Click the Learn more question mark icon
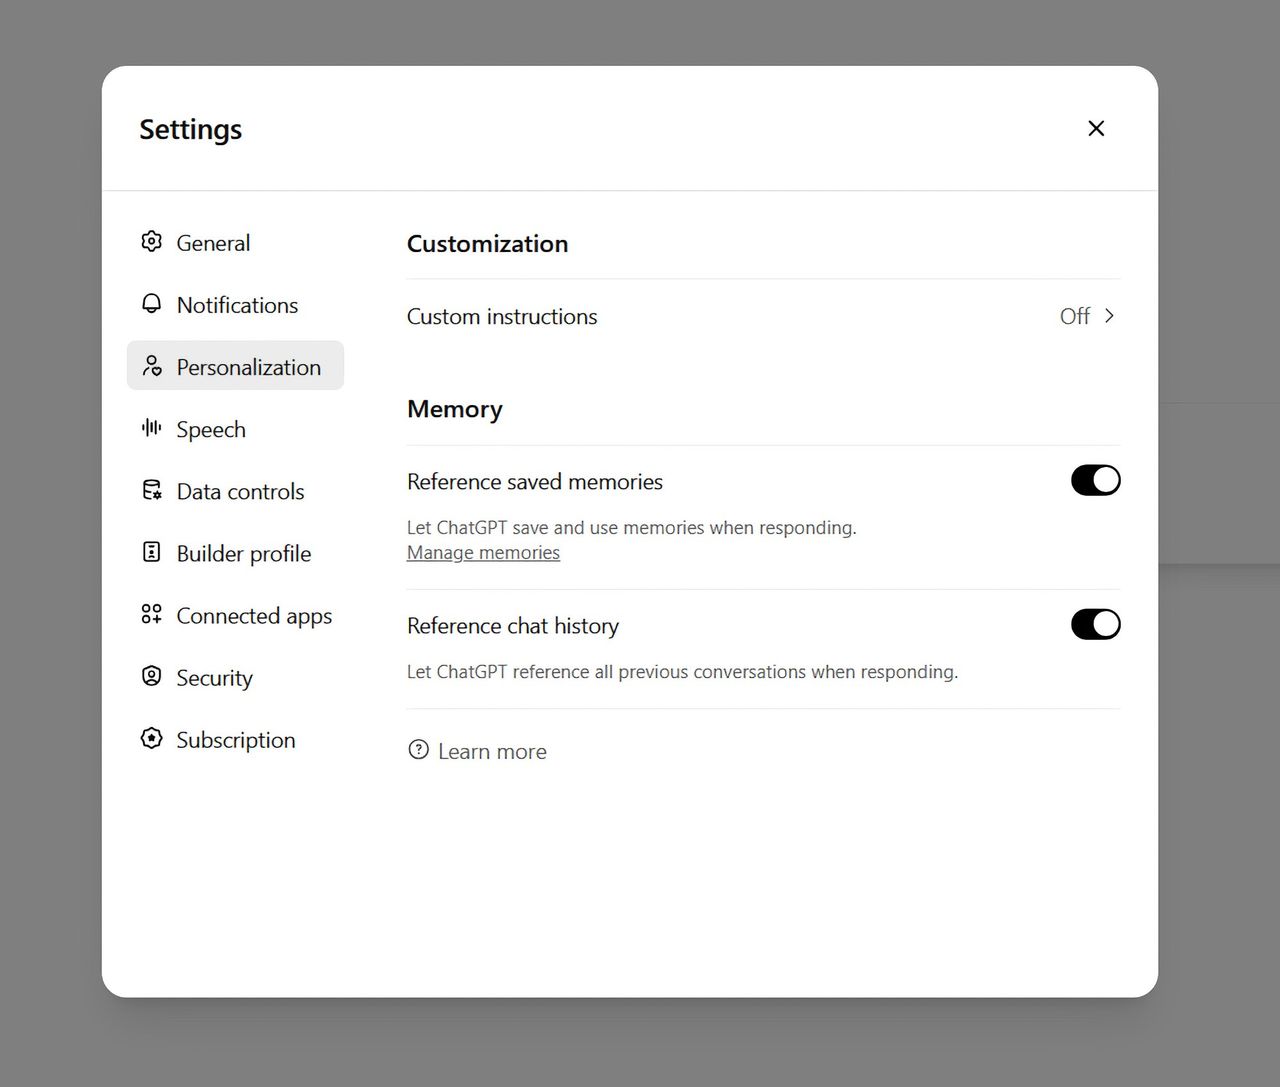 click(x=418, y=750)
